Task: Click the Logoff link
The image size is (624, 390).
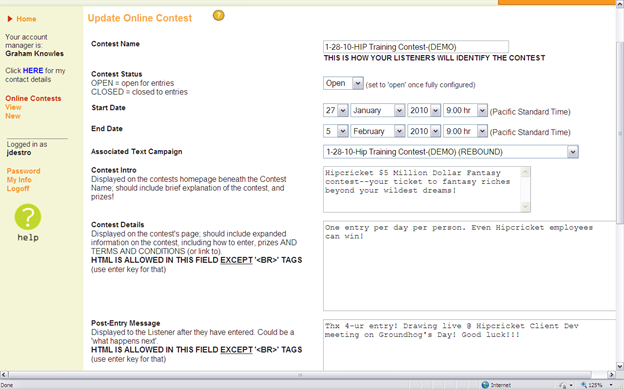Action: [18, 188]
